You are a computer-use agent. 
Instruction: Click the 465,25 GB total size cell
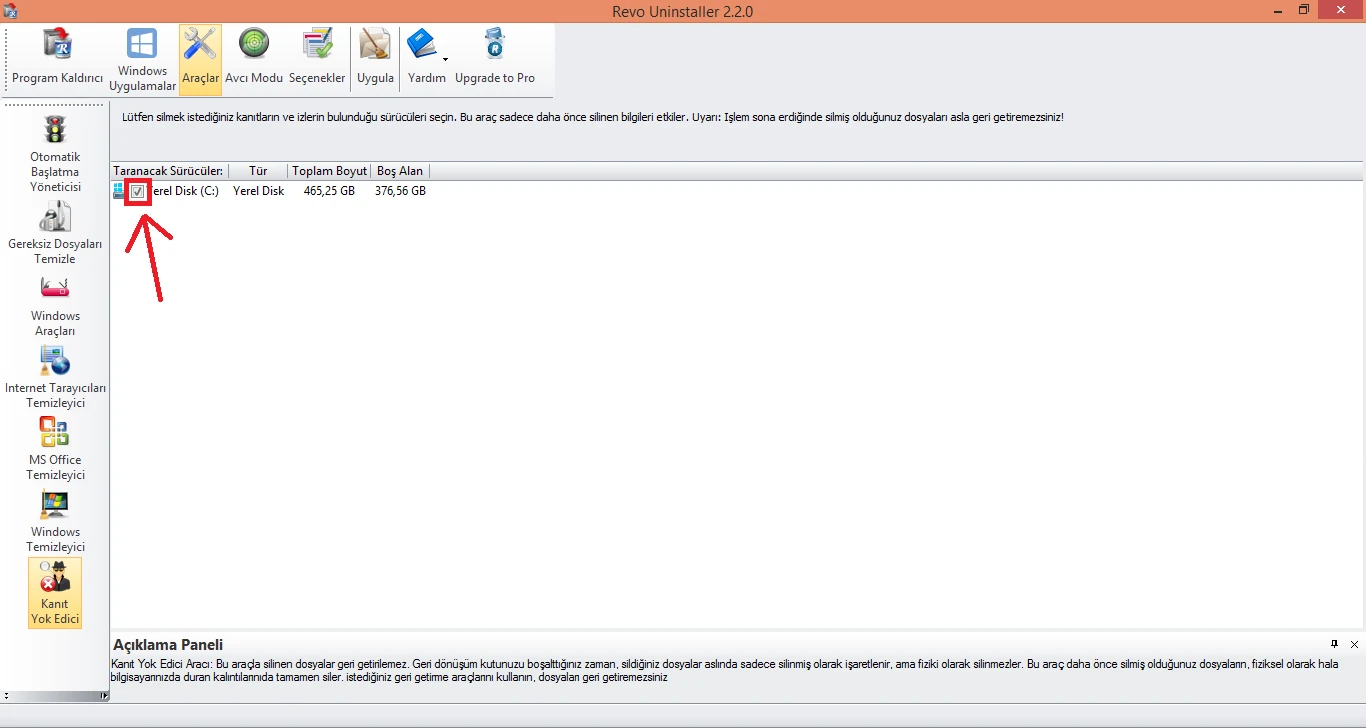(x=329, y=191)
